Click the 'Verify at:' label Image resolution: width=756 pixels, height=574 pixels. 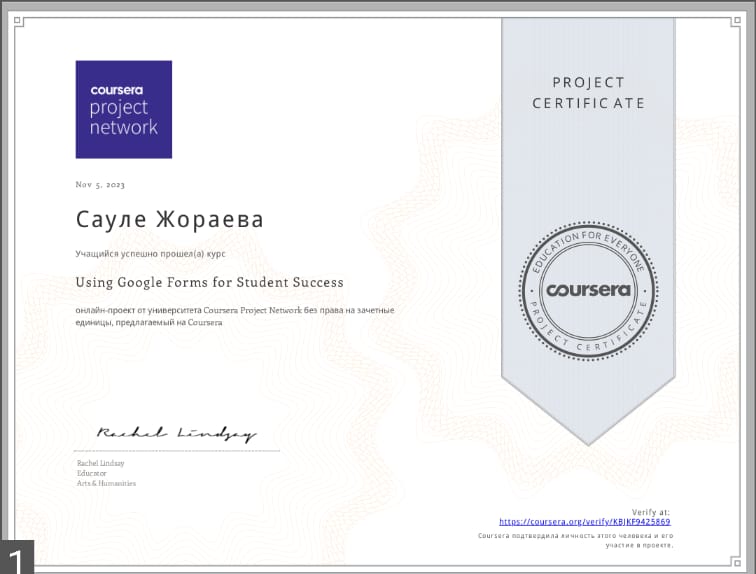tap(651, 512)
